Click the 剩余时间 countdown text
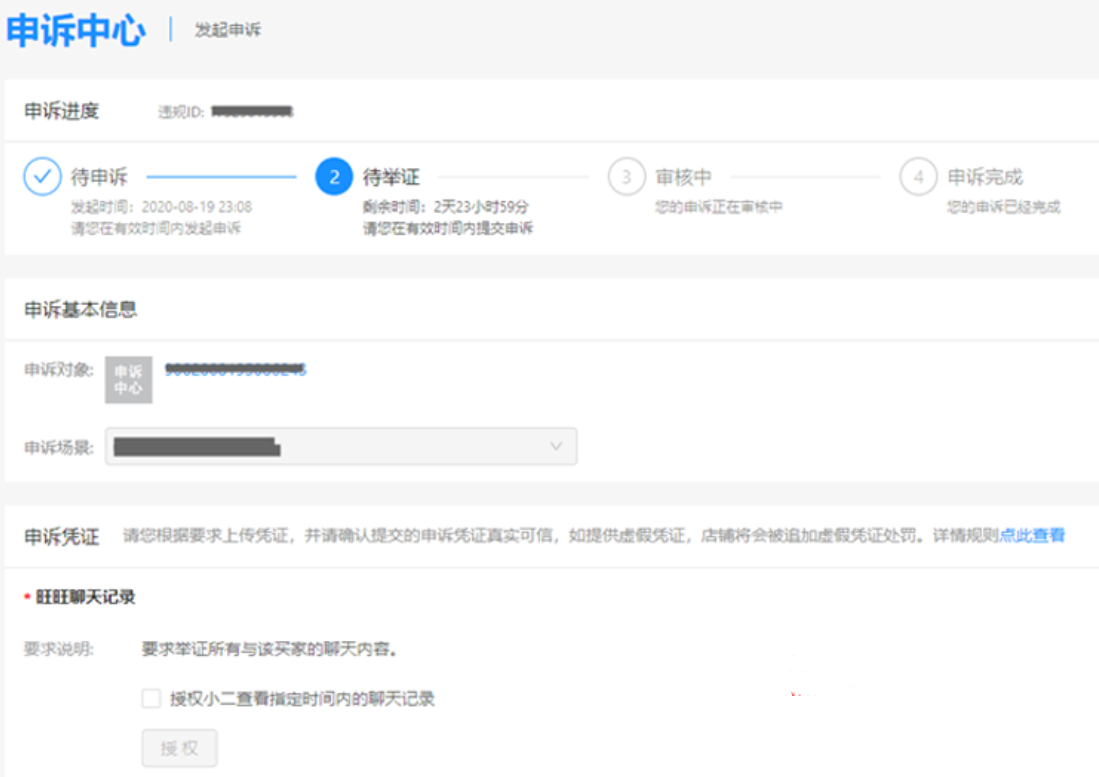Screen dimensions: 1099x777 tap(446, 207)
